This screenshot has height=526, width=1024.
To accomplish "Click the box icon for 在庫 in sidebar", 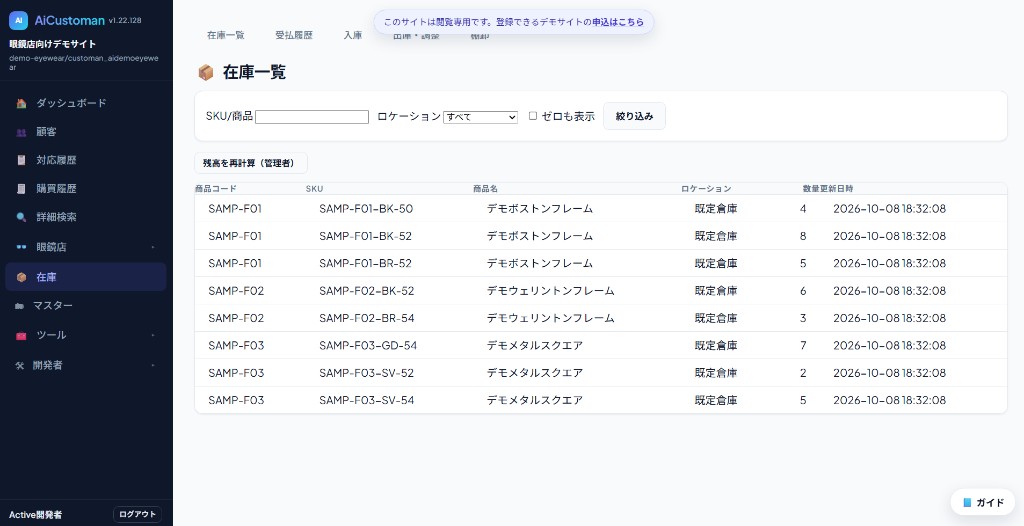I will pos(21,277).
